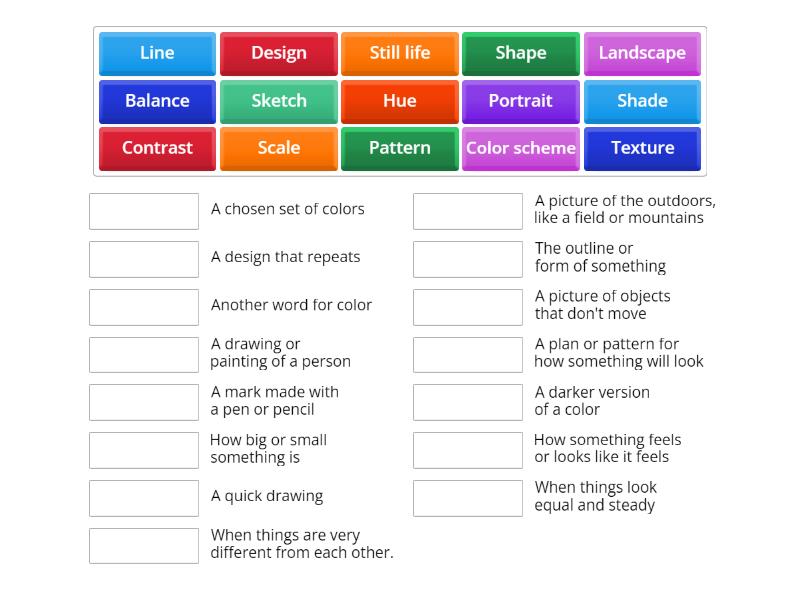Click the Shade tile
The height and width of the screenshot is (600, 800).
[642, 101]
